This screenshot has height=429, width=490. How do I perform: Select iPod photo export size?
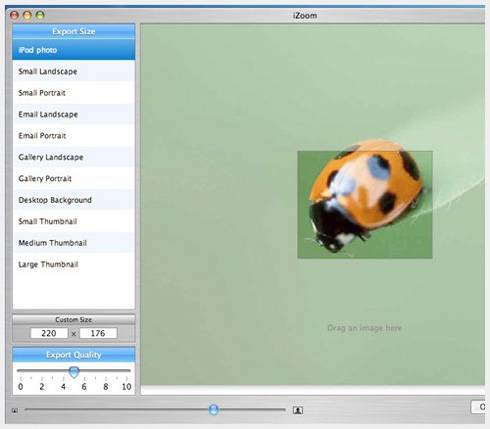click(74, 50)
